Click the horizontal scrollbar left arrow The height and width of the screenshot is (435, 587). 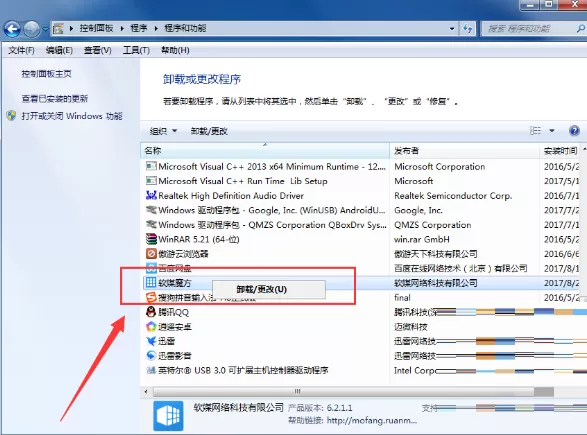[x=146, y=392]
